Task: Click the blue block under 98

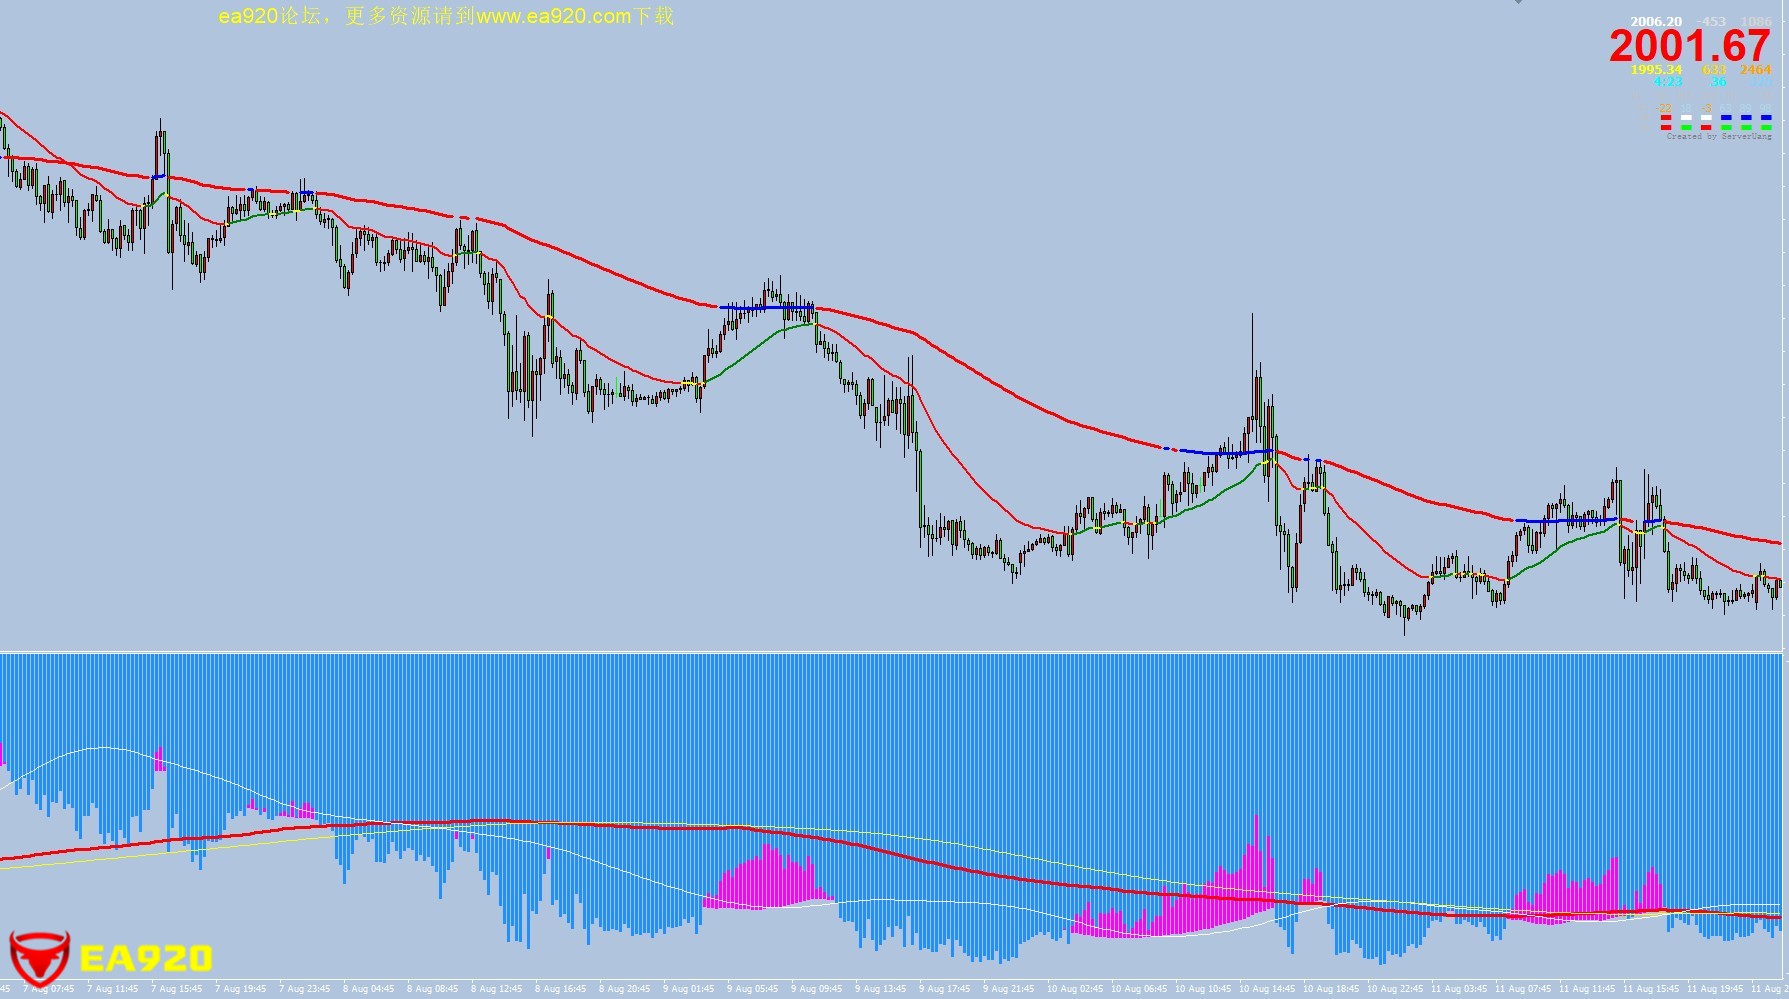Action: (x=1766, y=117)
